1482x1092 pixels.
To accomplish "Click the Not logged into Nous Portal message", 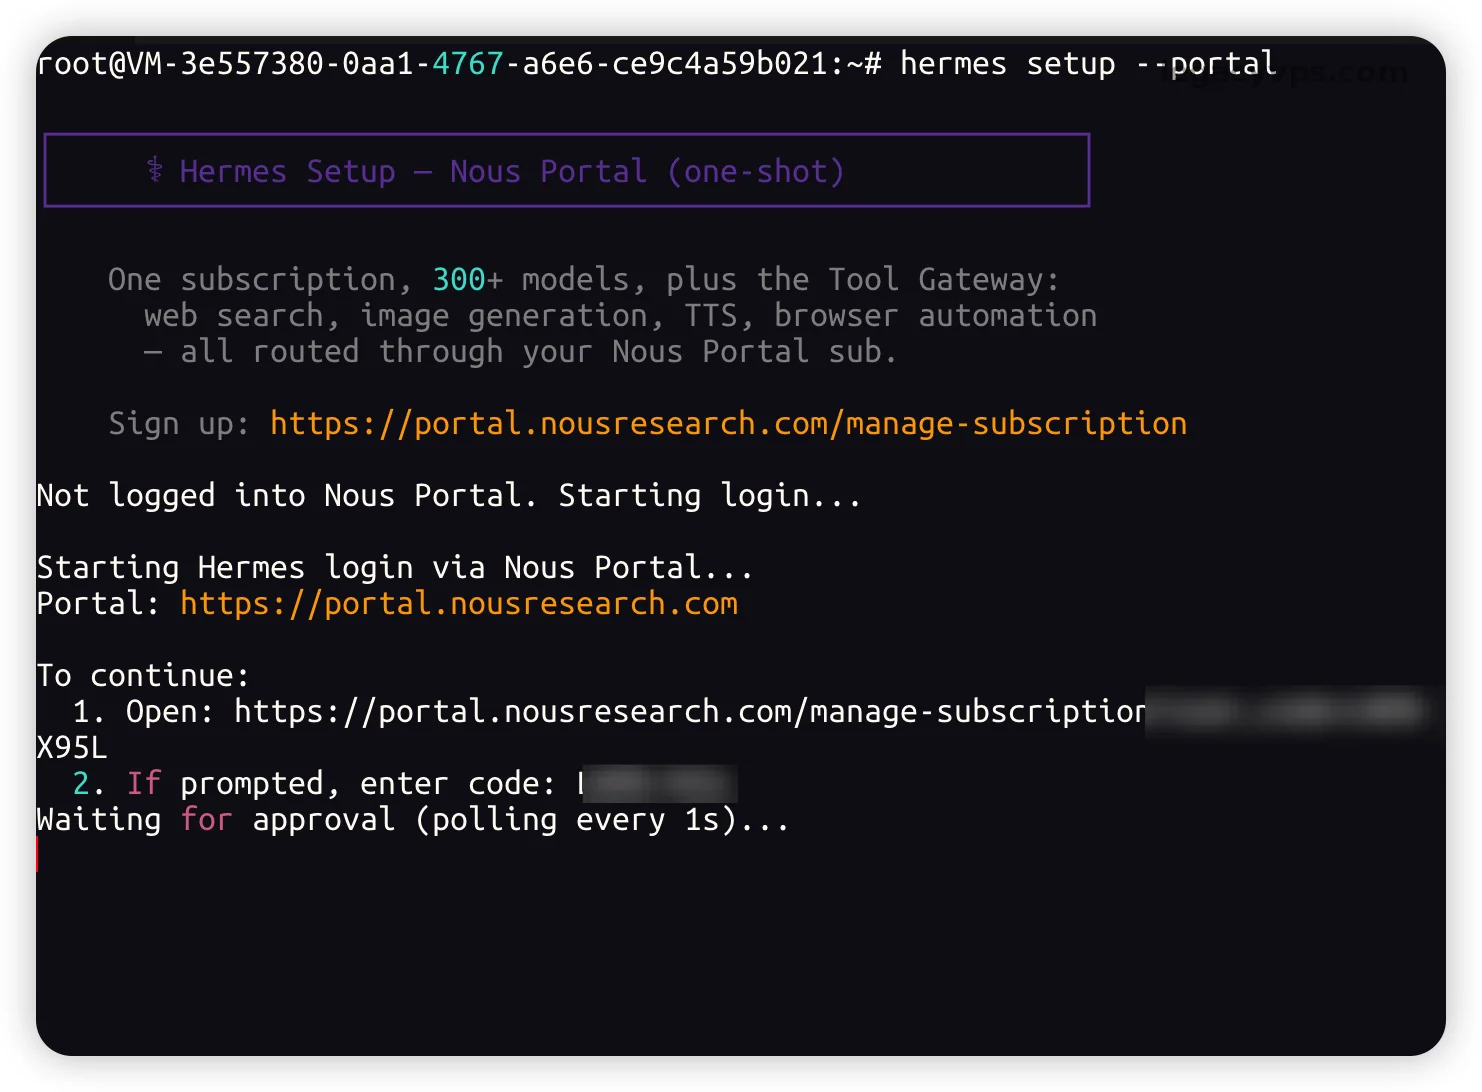I will 449,495.
